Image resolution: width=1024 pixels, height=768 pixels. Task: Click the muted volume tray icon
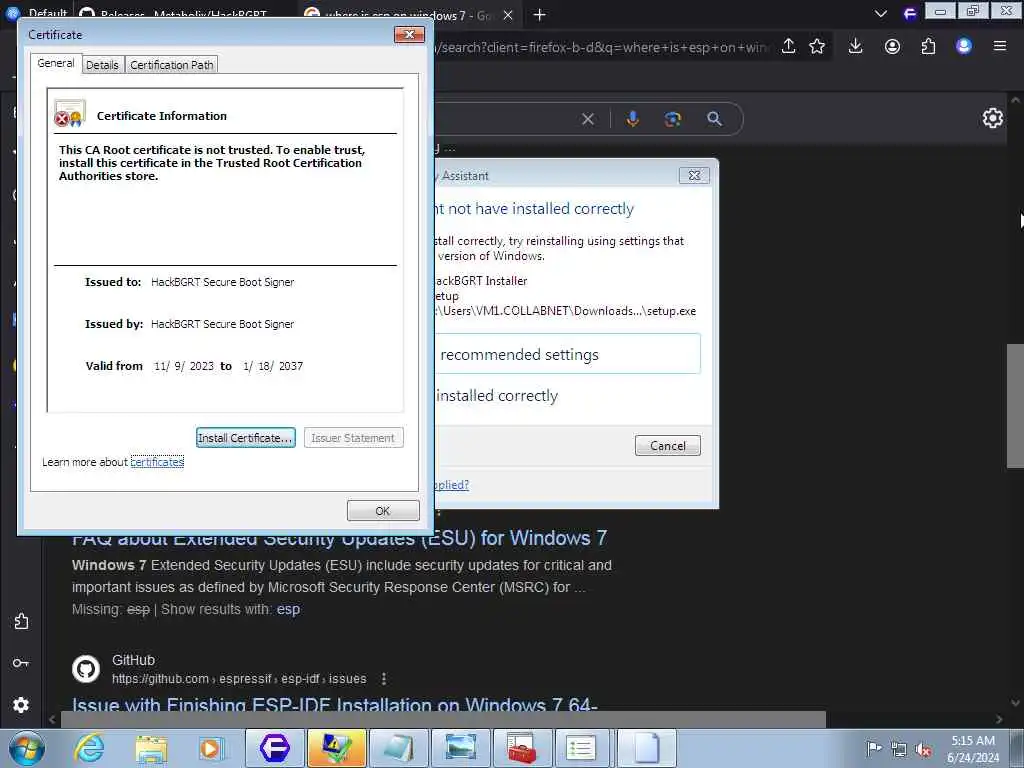923,750
